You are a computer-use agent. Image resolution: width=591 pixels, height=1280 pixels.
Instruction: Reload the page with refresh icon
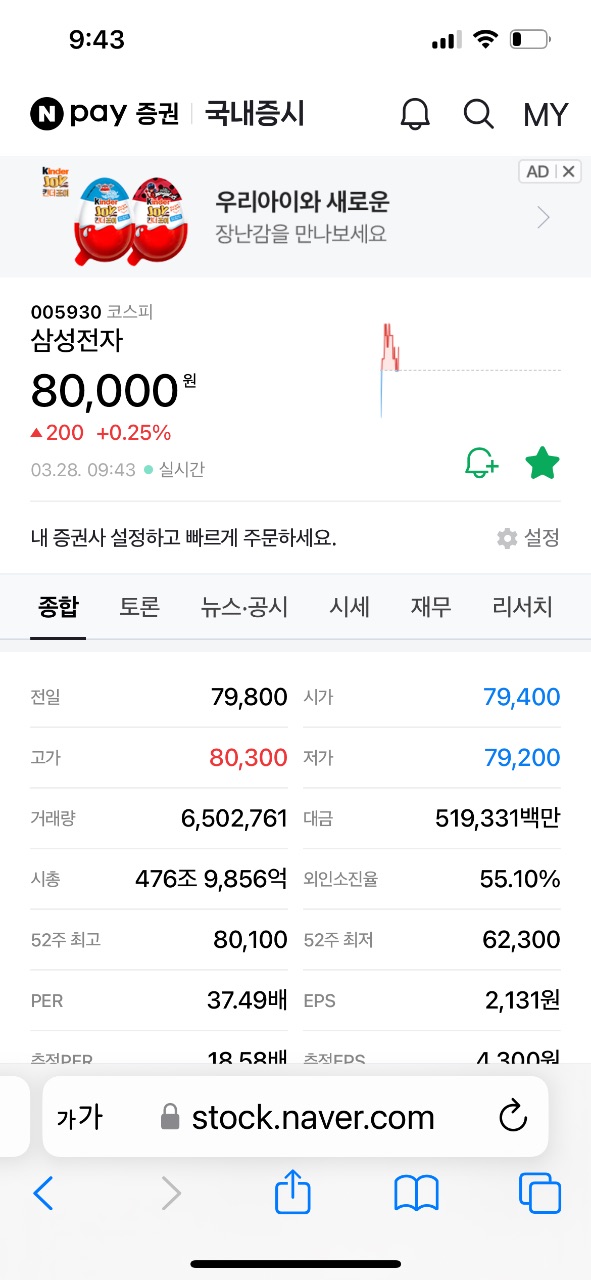(512, 1117)
